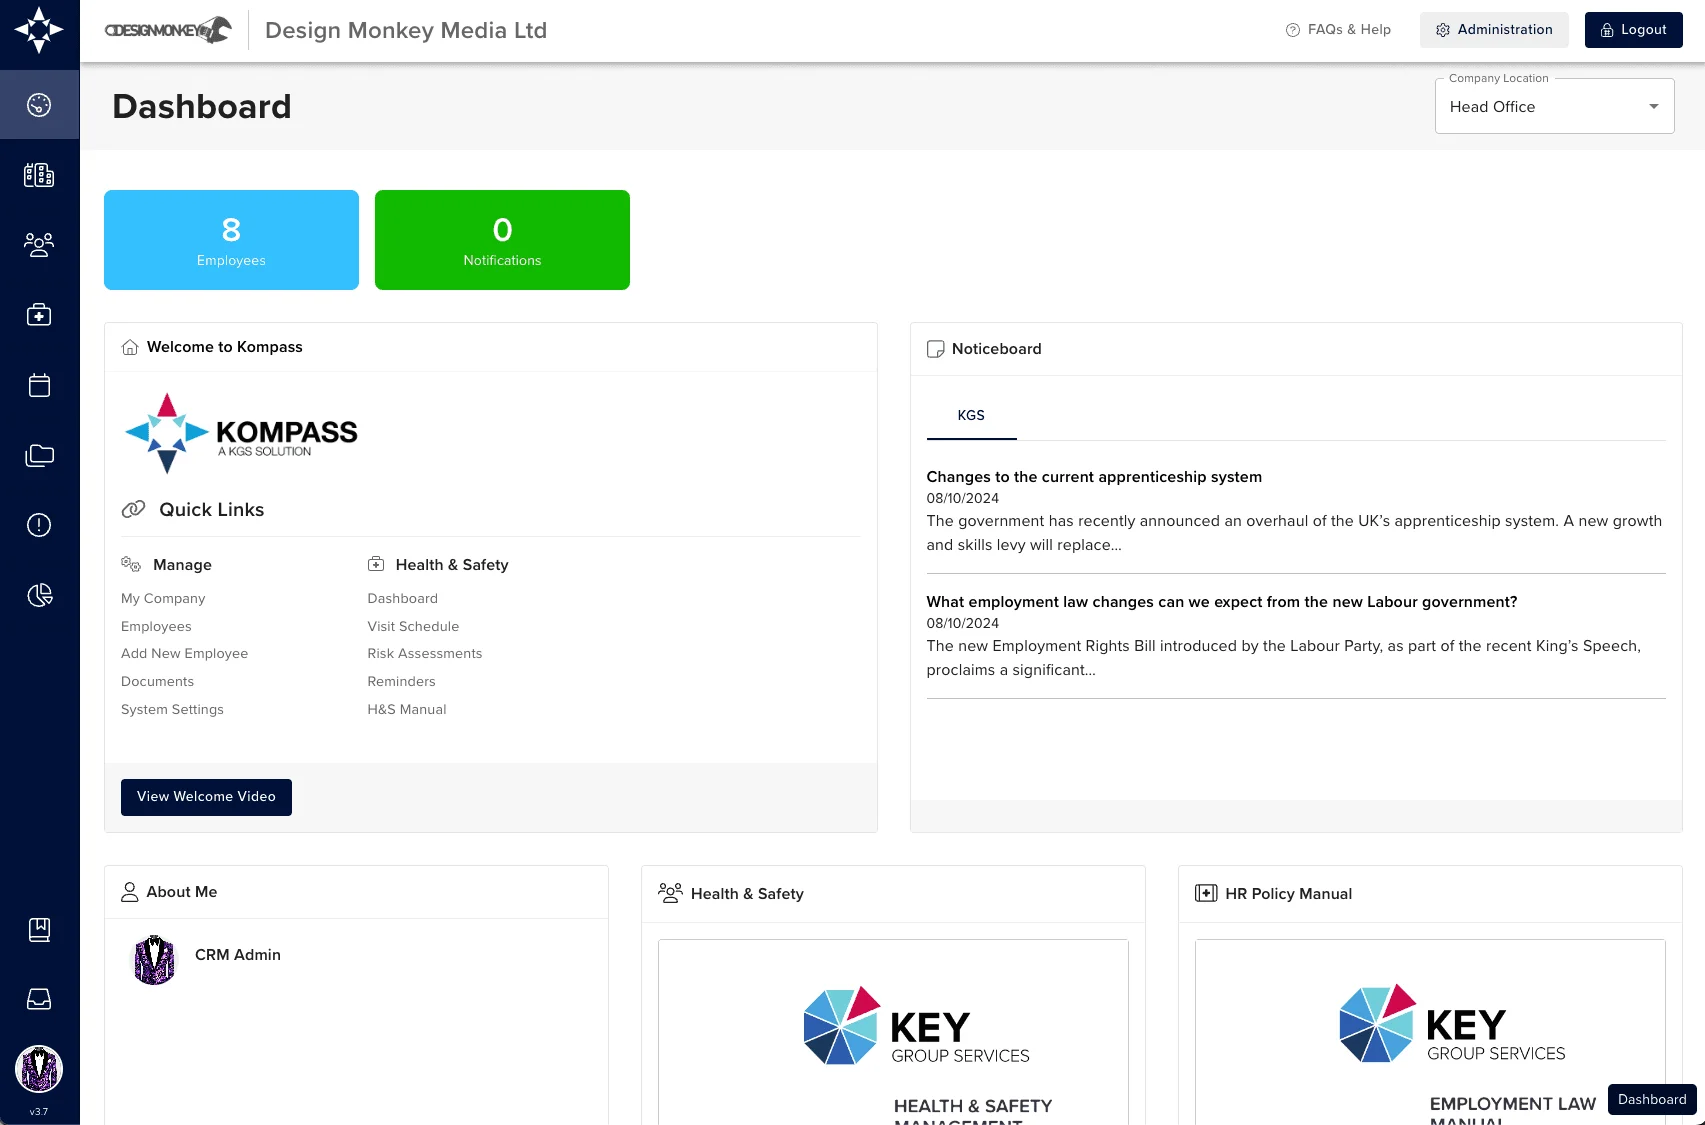This screenshot has width=1705, height=1125.
Task: Select the KGS noticeboard tab
Action: [971, 416]
